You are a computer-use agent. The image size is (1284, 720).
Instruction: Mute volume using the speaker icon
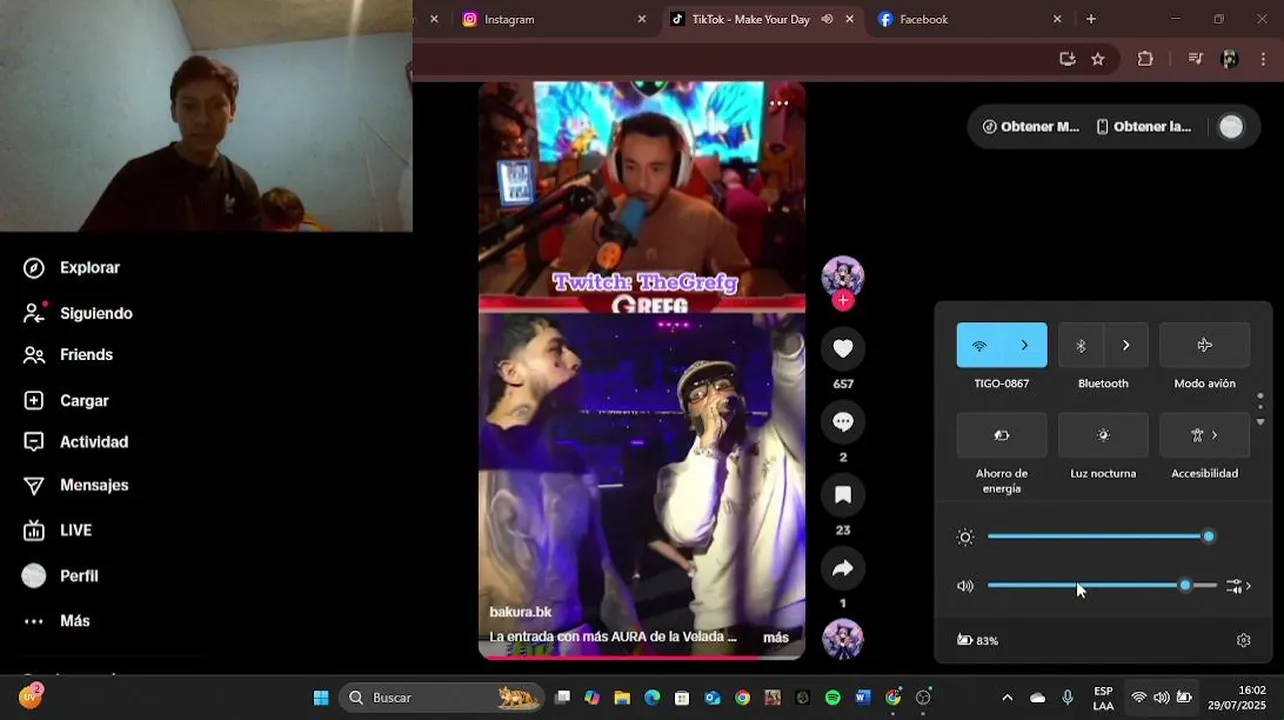(965, 586)
